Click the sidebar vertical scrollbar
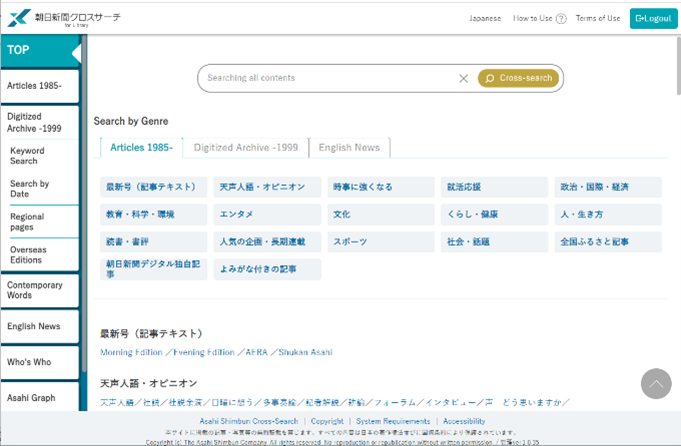The width and height of the screenshot is (681, 446). (x=84, y=203)
